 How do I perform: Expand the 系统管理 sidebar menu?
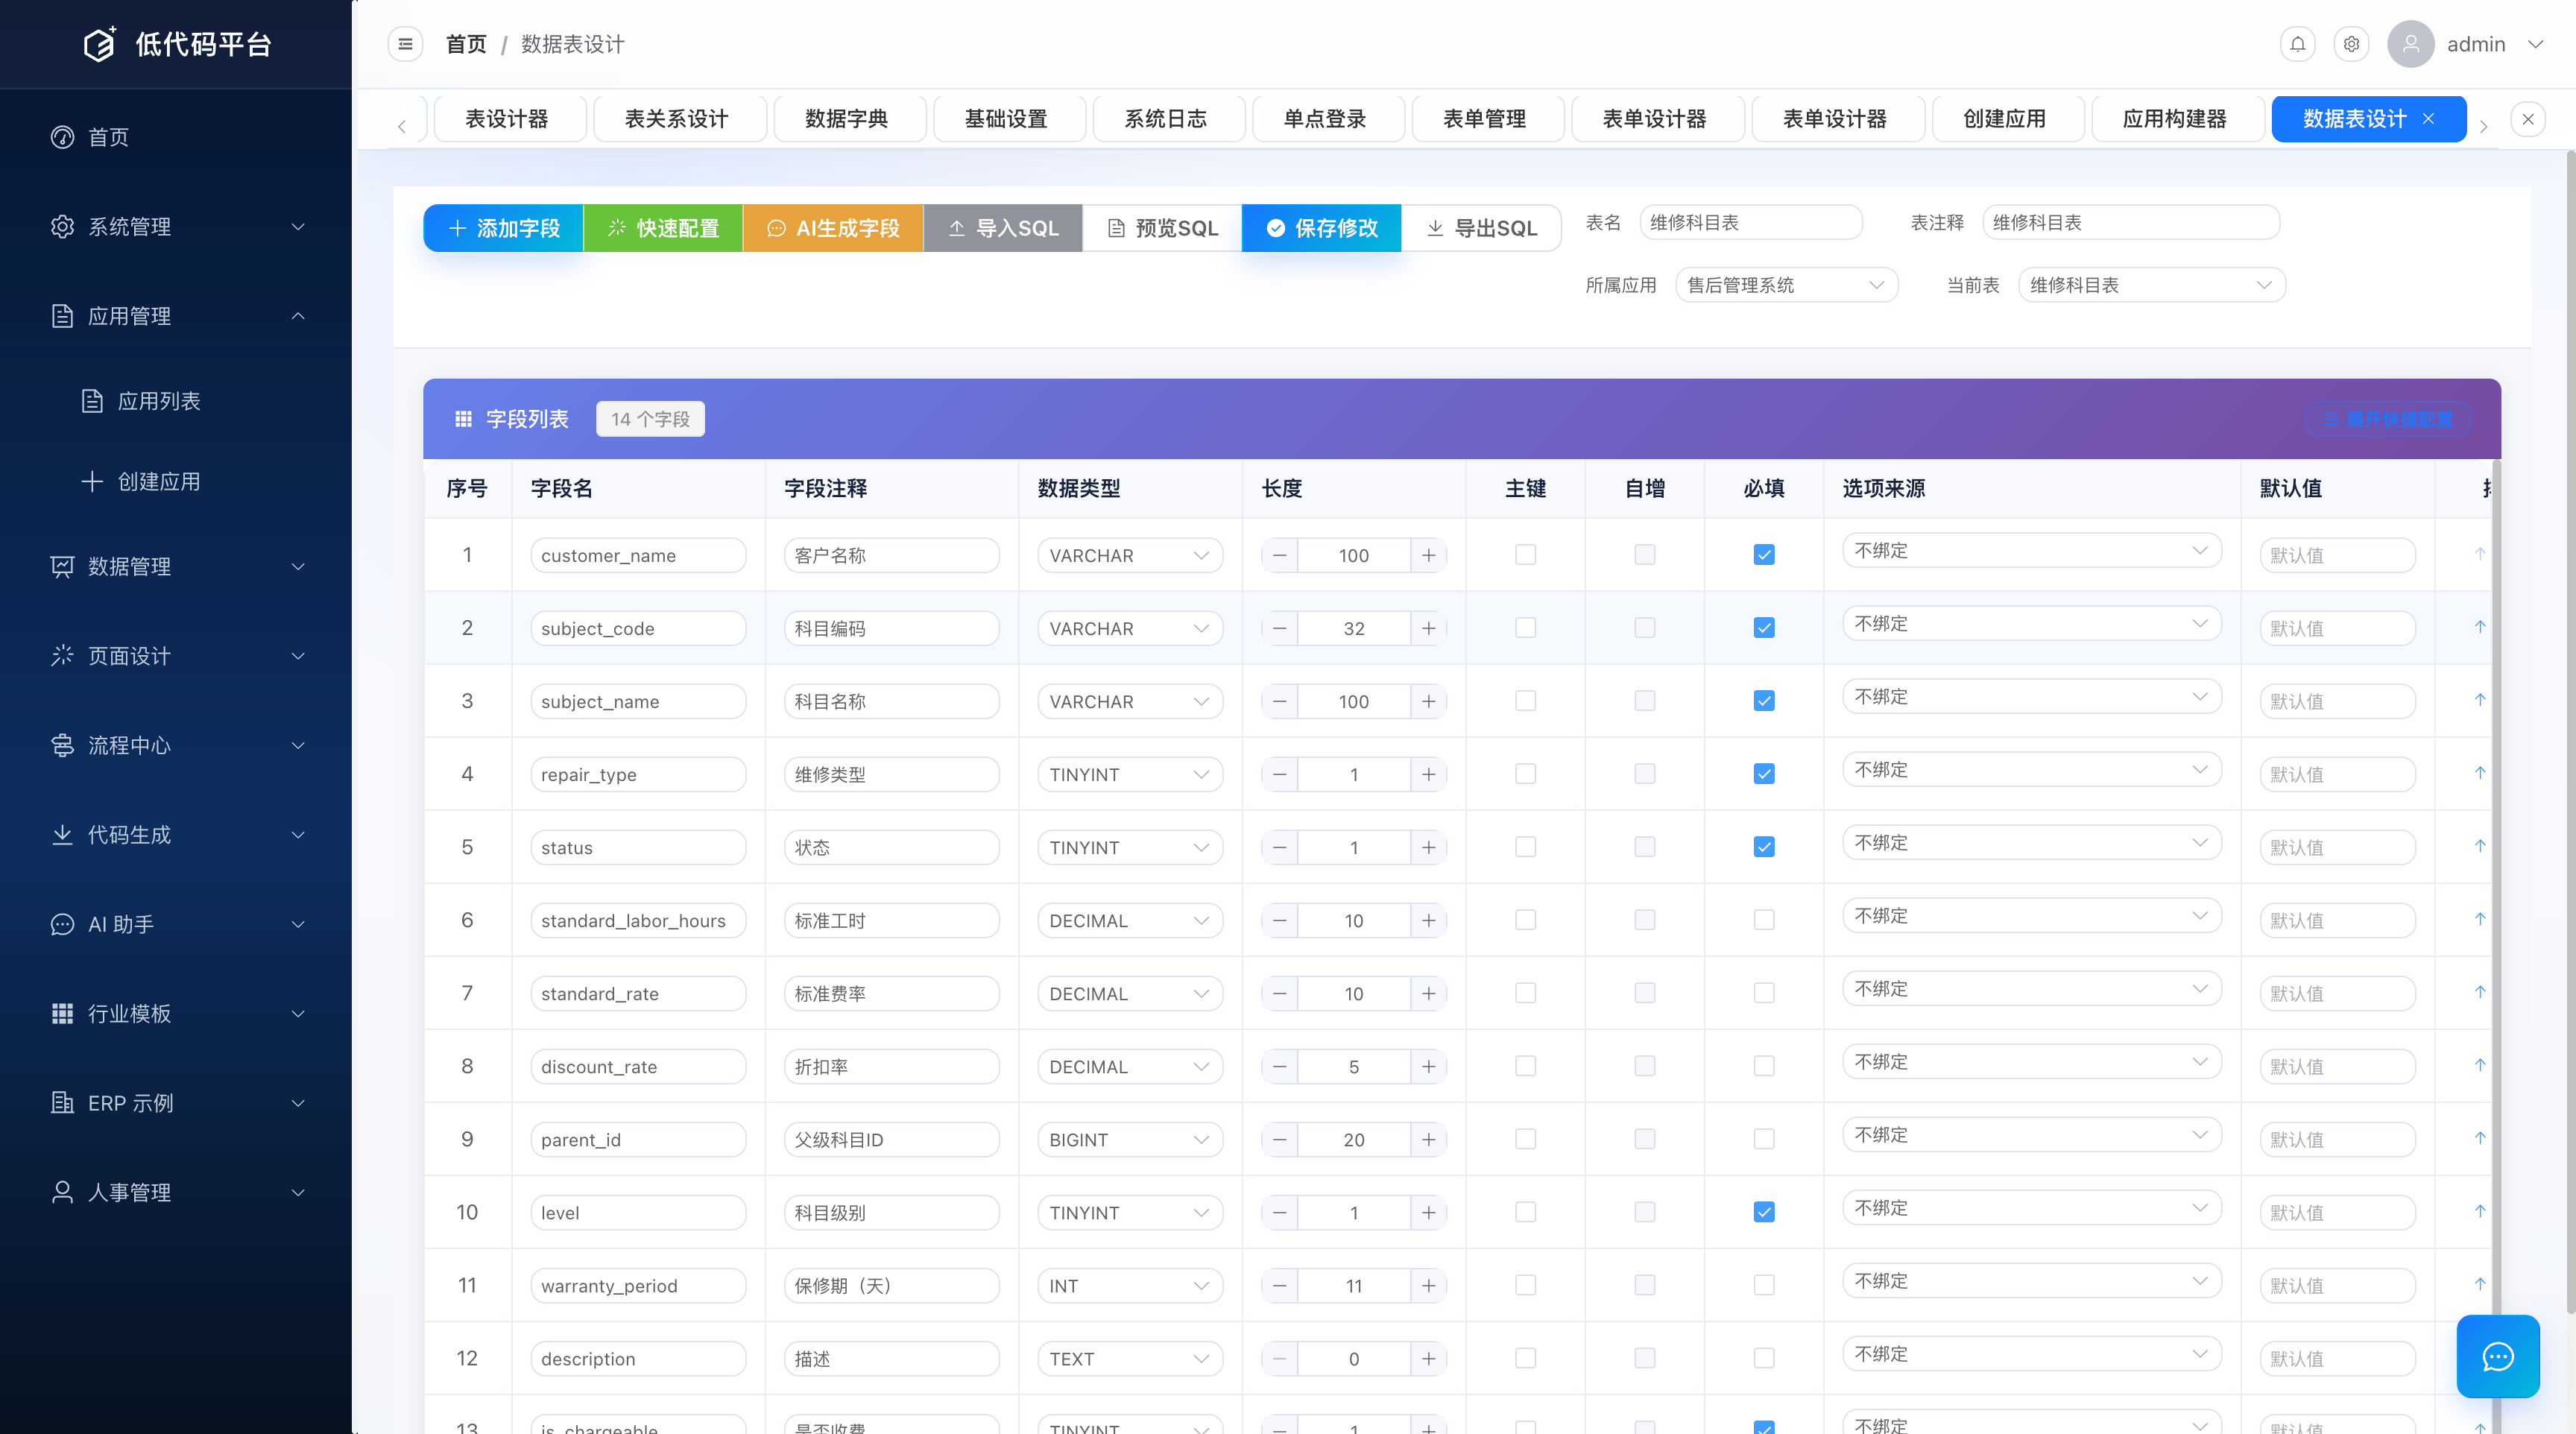176,226
